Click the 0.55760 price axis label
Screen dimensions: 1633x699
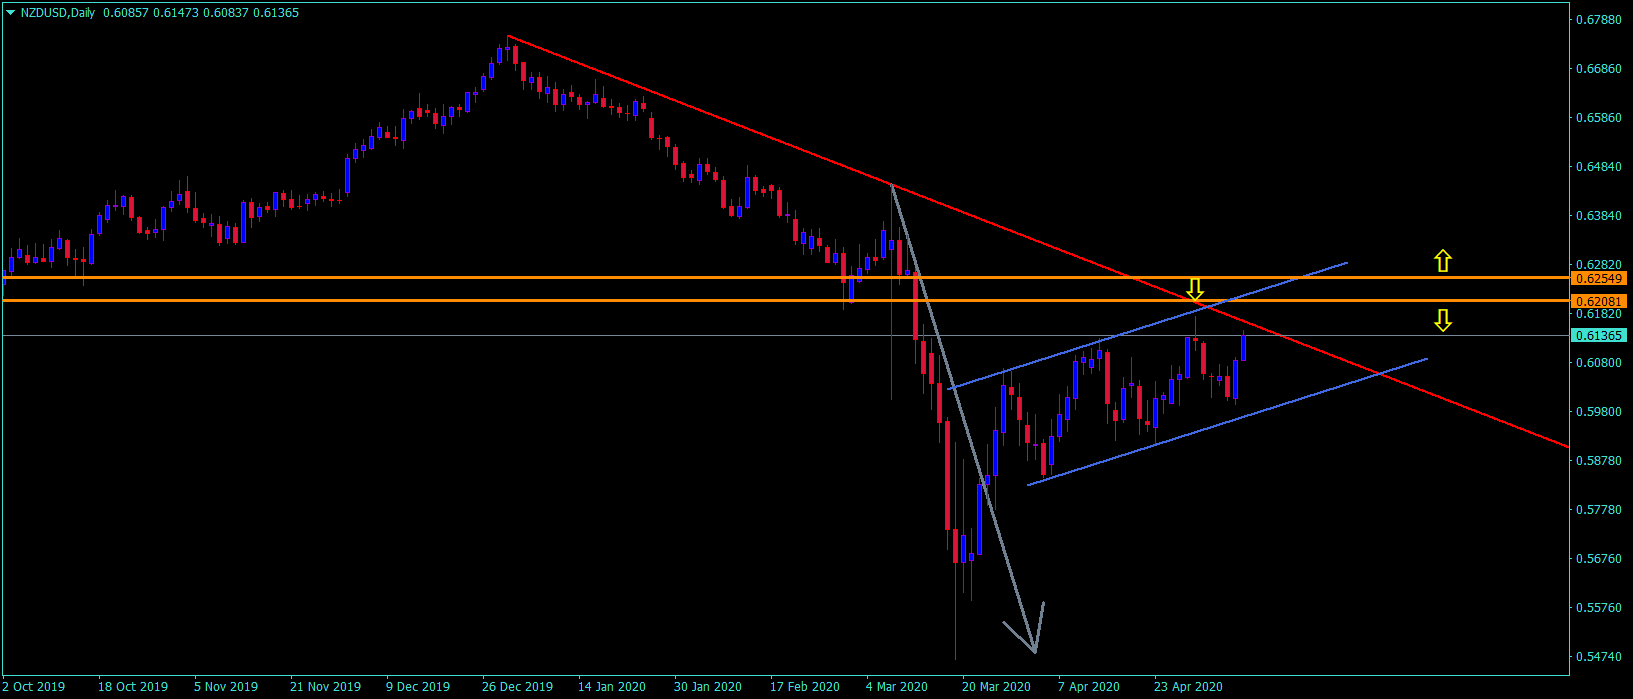coord(1597,608)
